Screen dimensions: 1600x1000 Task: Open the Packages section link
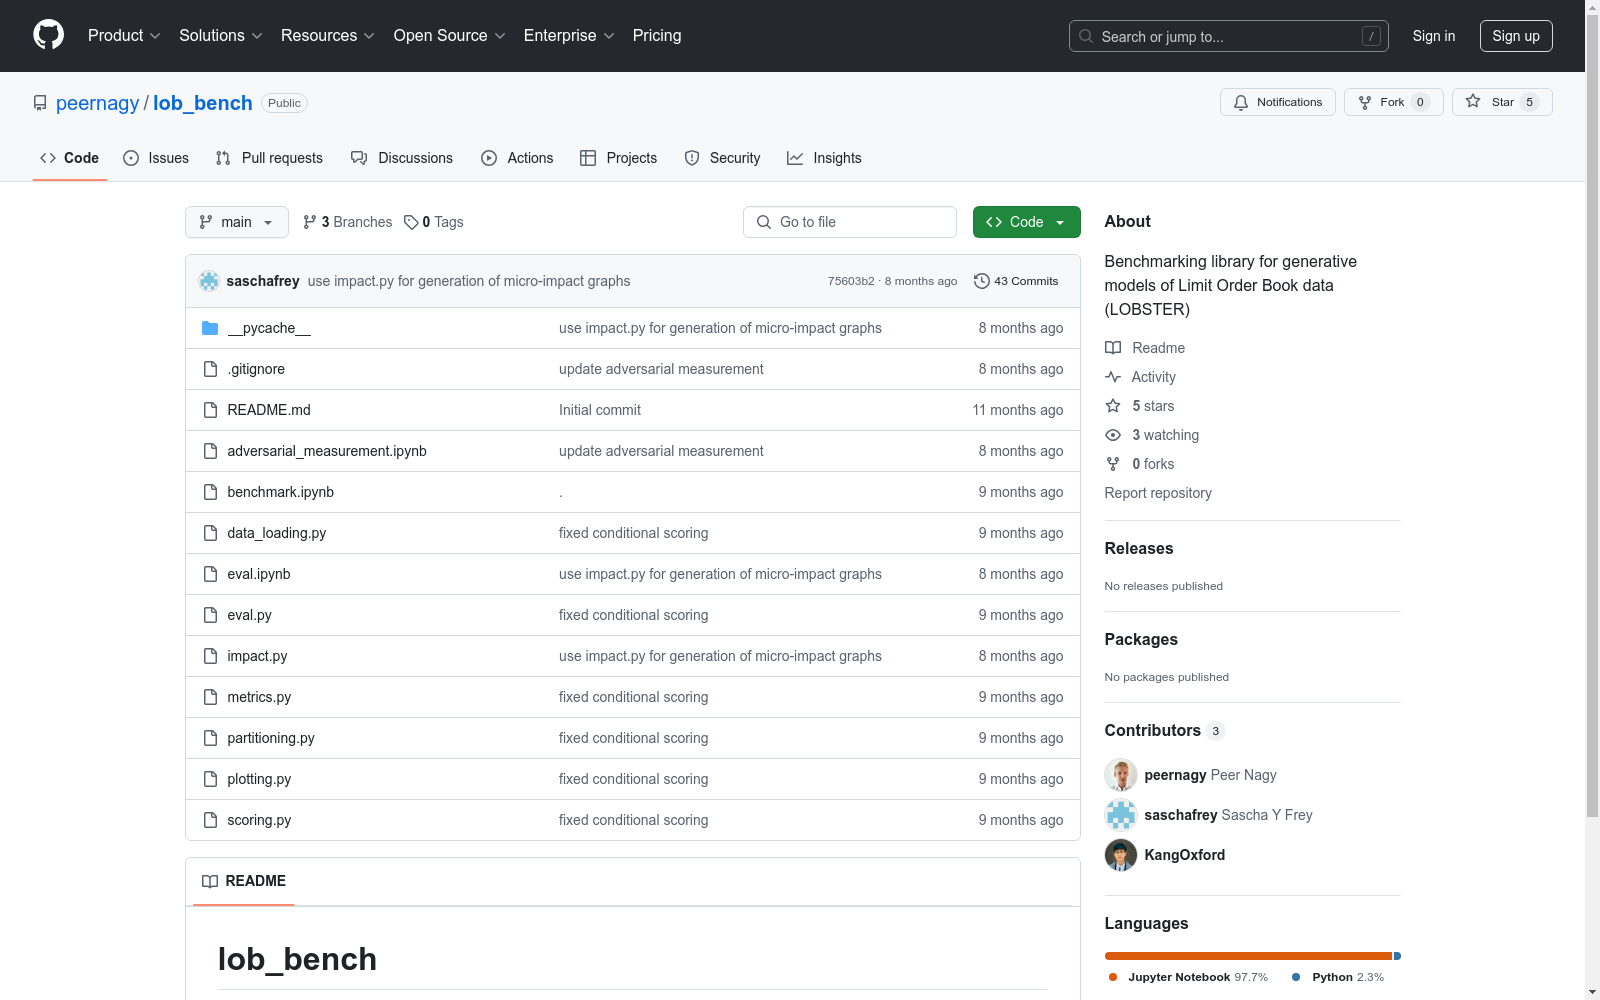pos(1141,639)
